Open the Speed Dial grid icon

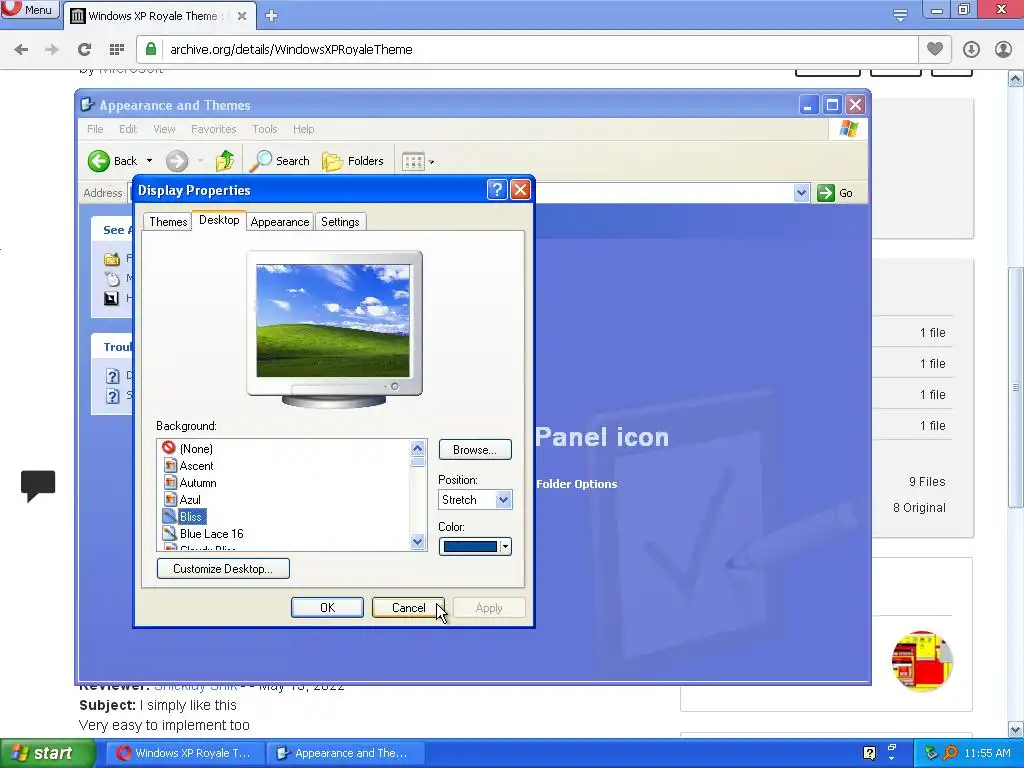117,50
